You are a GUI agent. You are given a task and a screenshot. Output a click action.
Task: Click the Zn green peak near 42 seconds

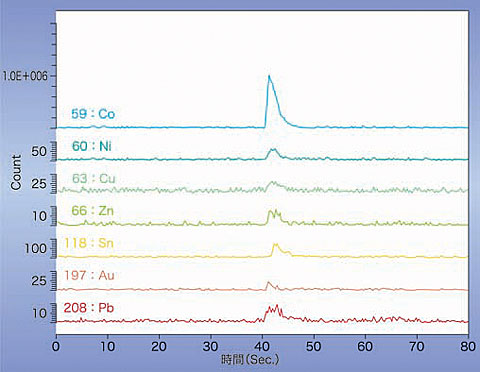pyautogui.click(x=274, y=216)
